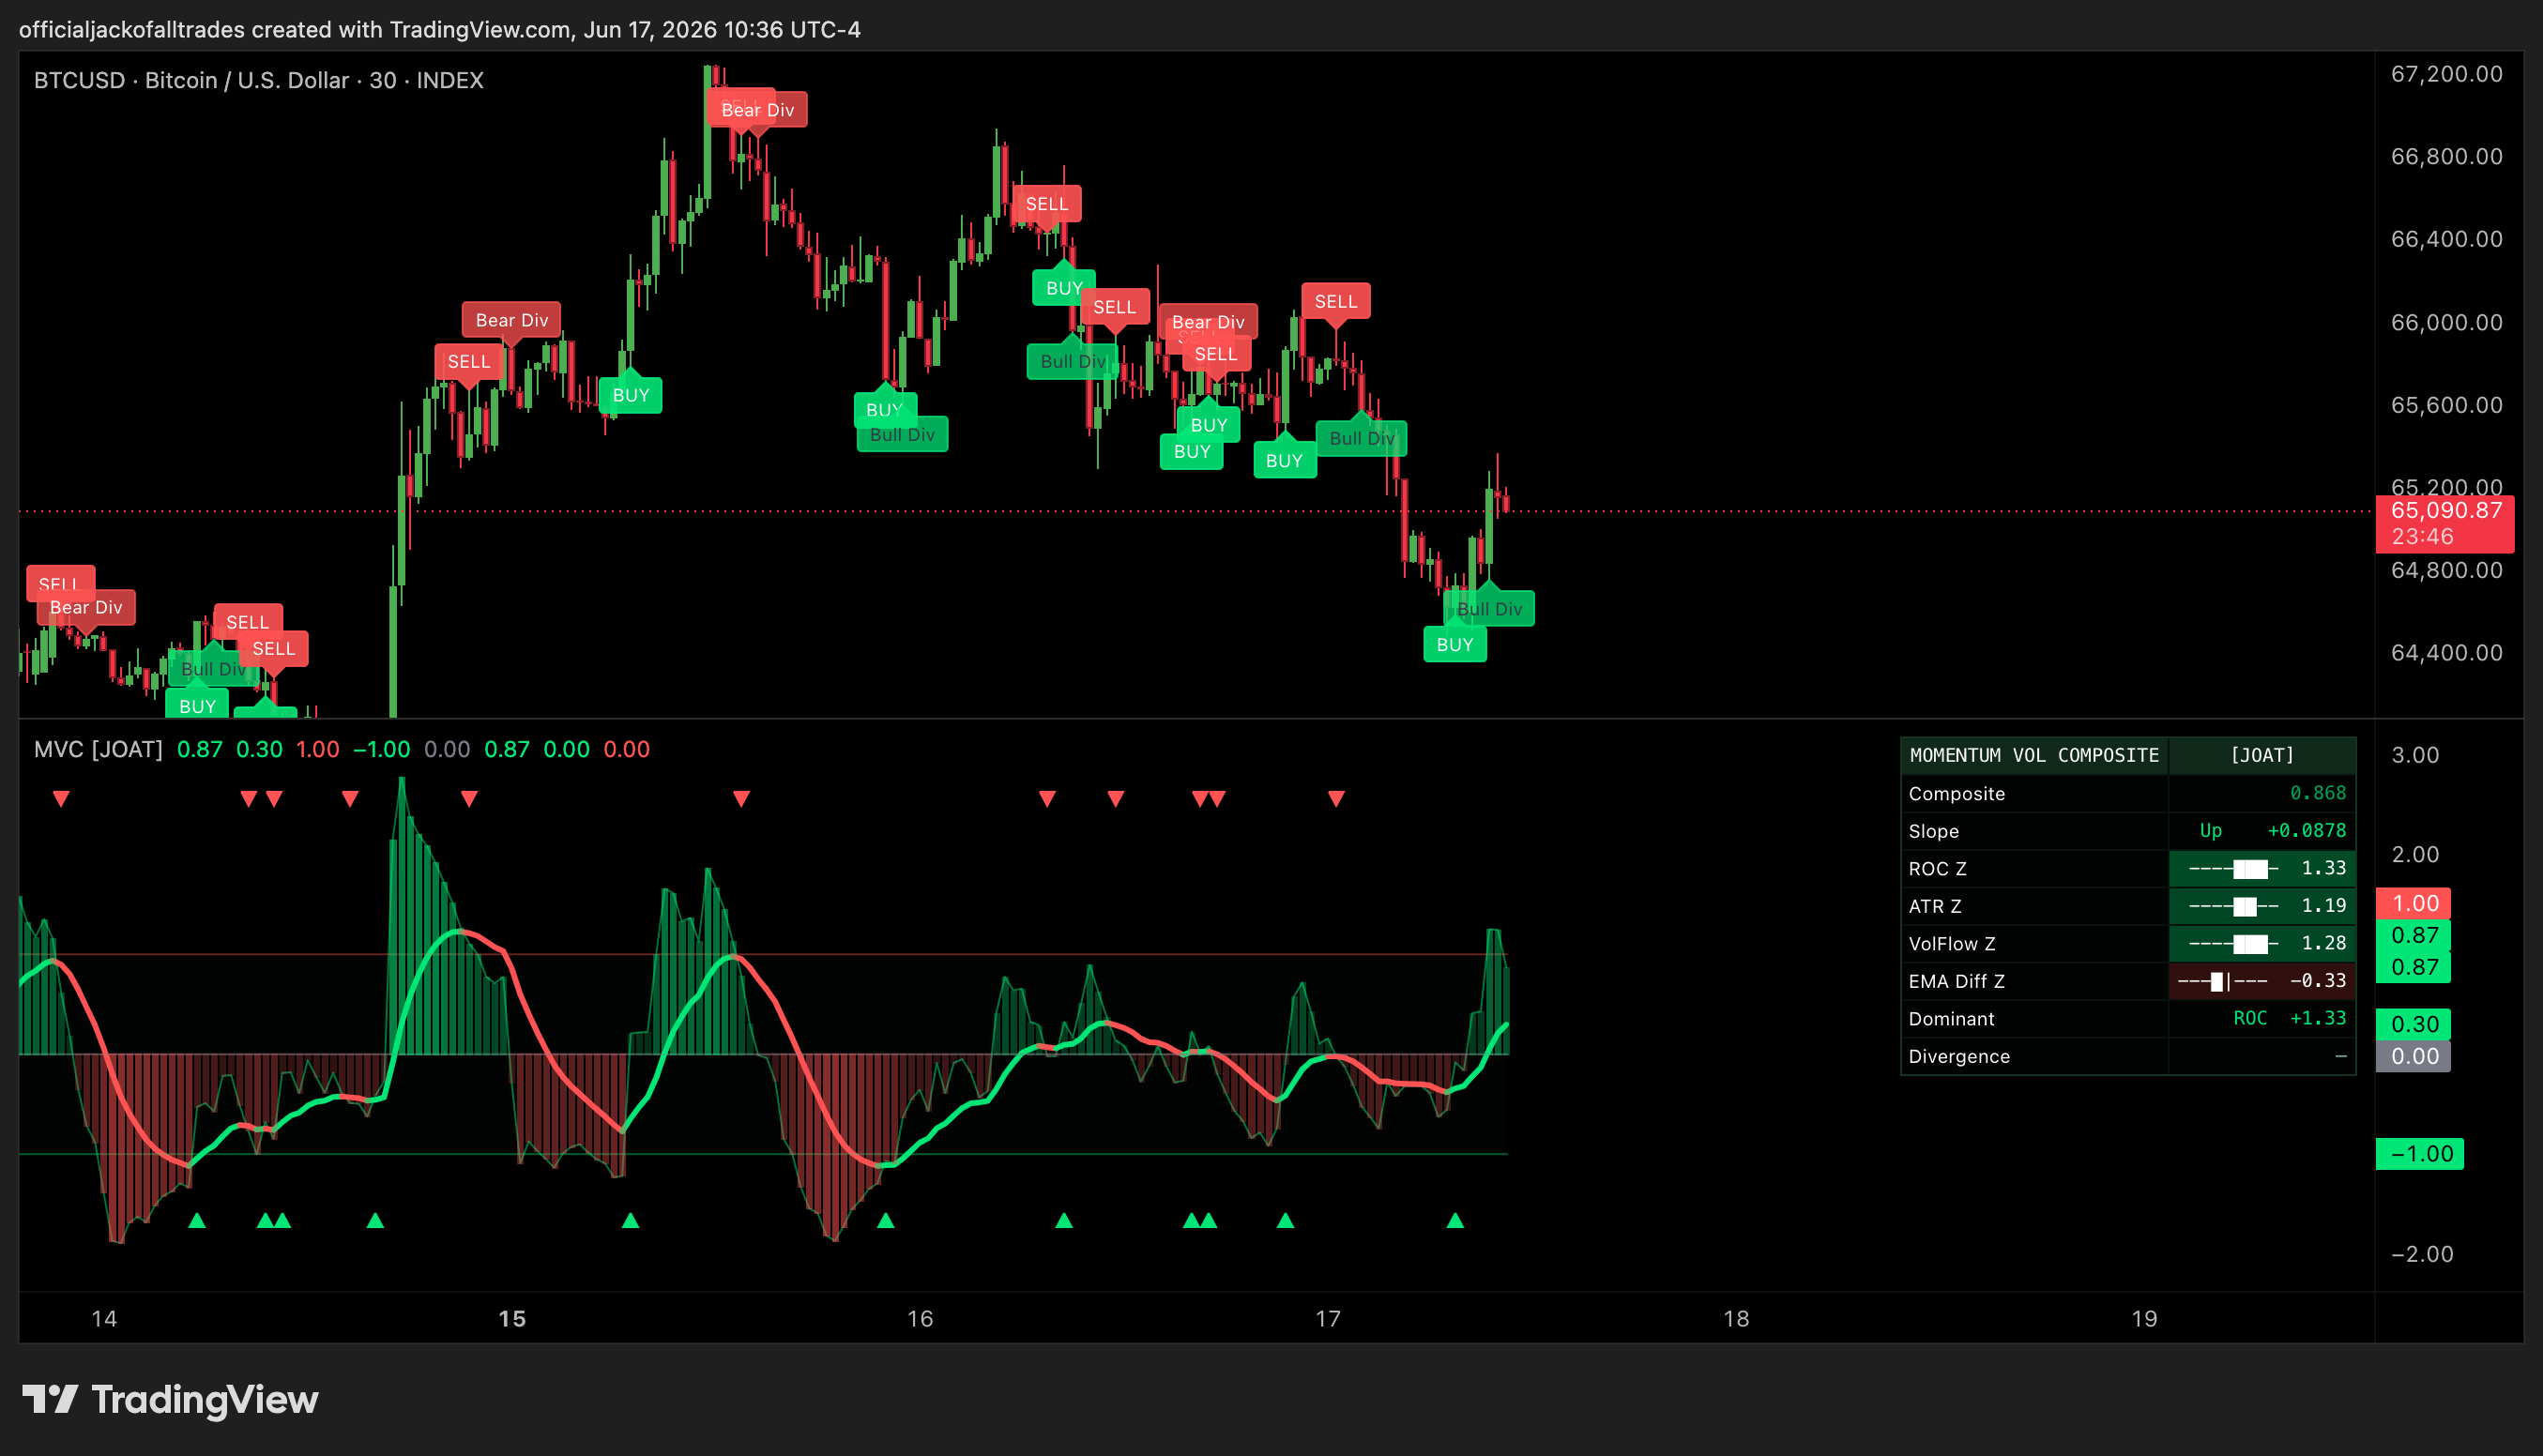2543x1456 pixels.
Task: Click the MOMENTUM VOL COMPOSITE table header
Action: (x=2034, y=755)
